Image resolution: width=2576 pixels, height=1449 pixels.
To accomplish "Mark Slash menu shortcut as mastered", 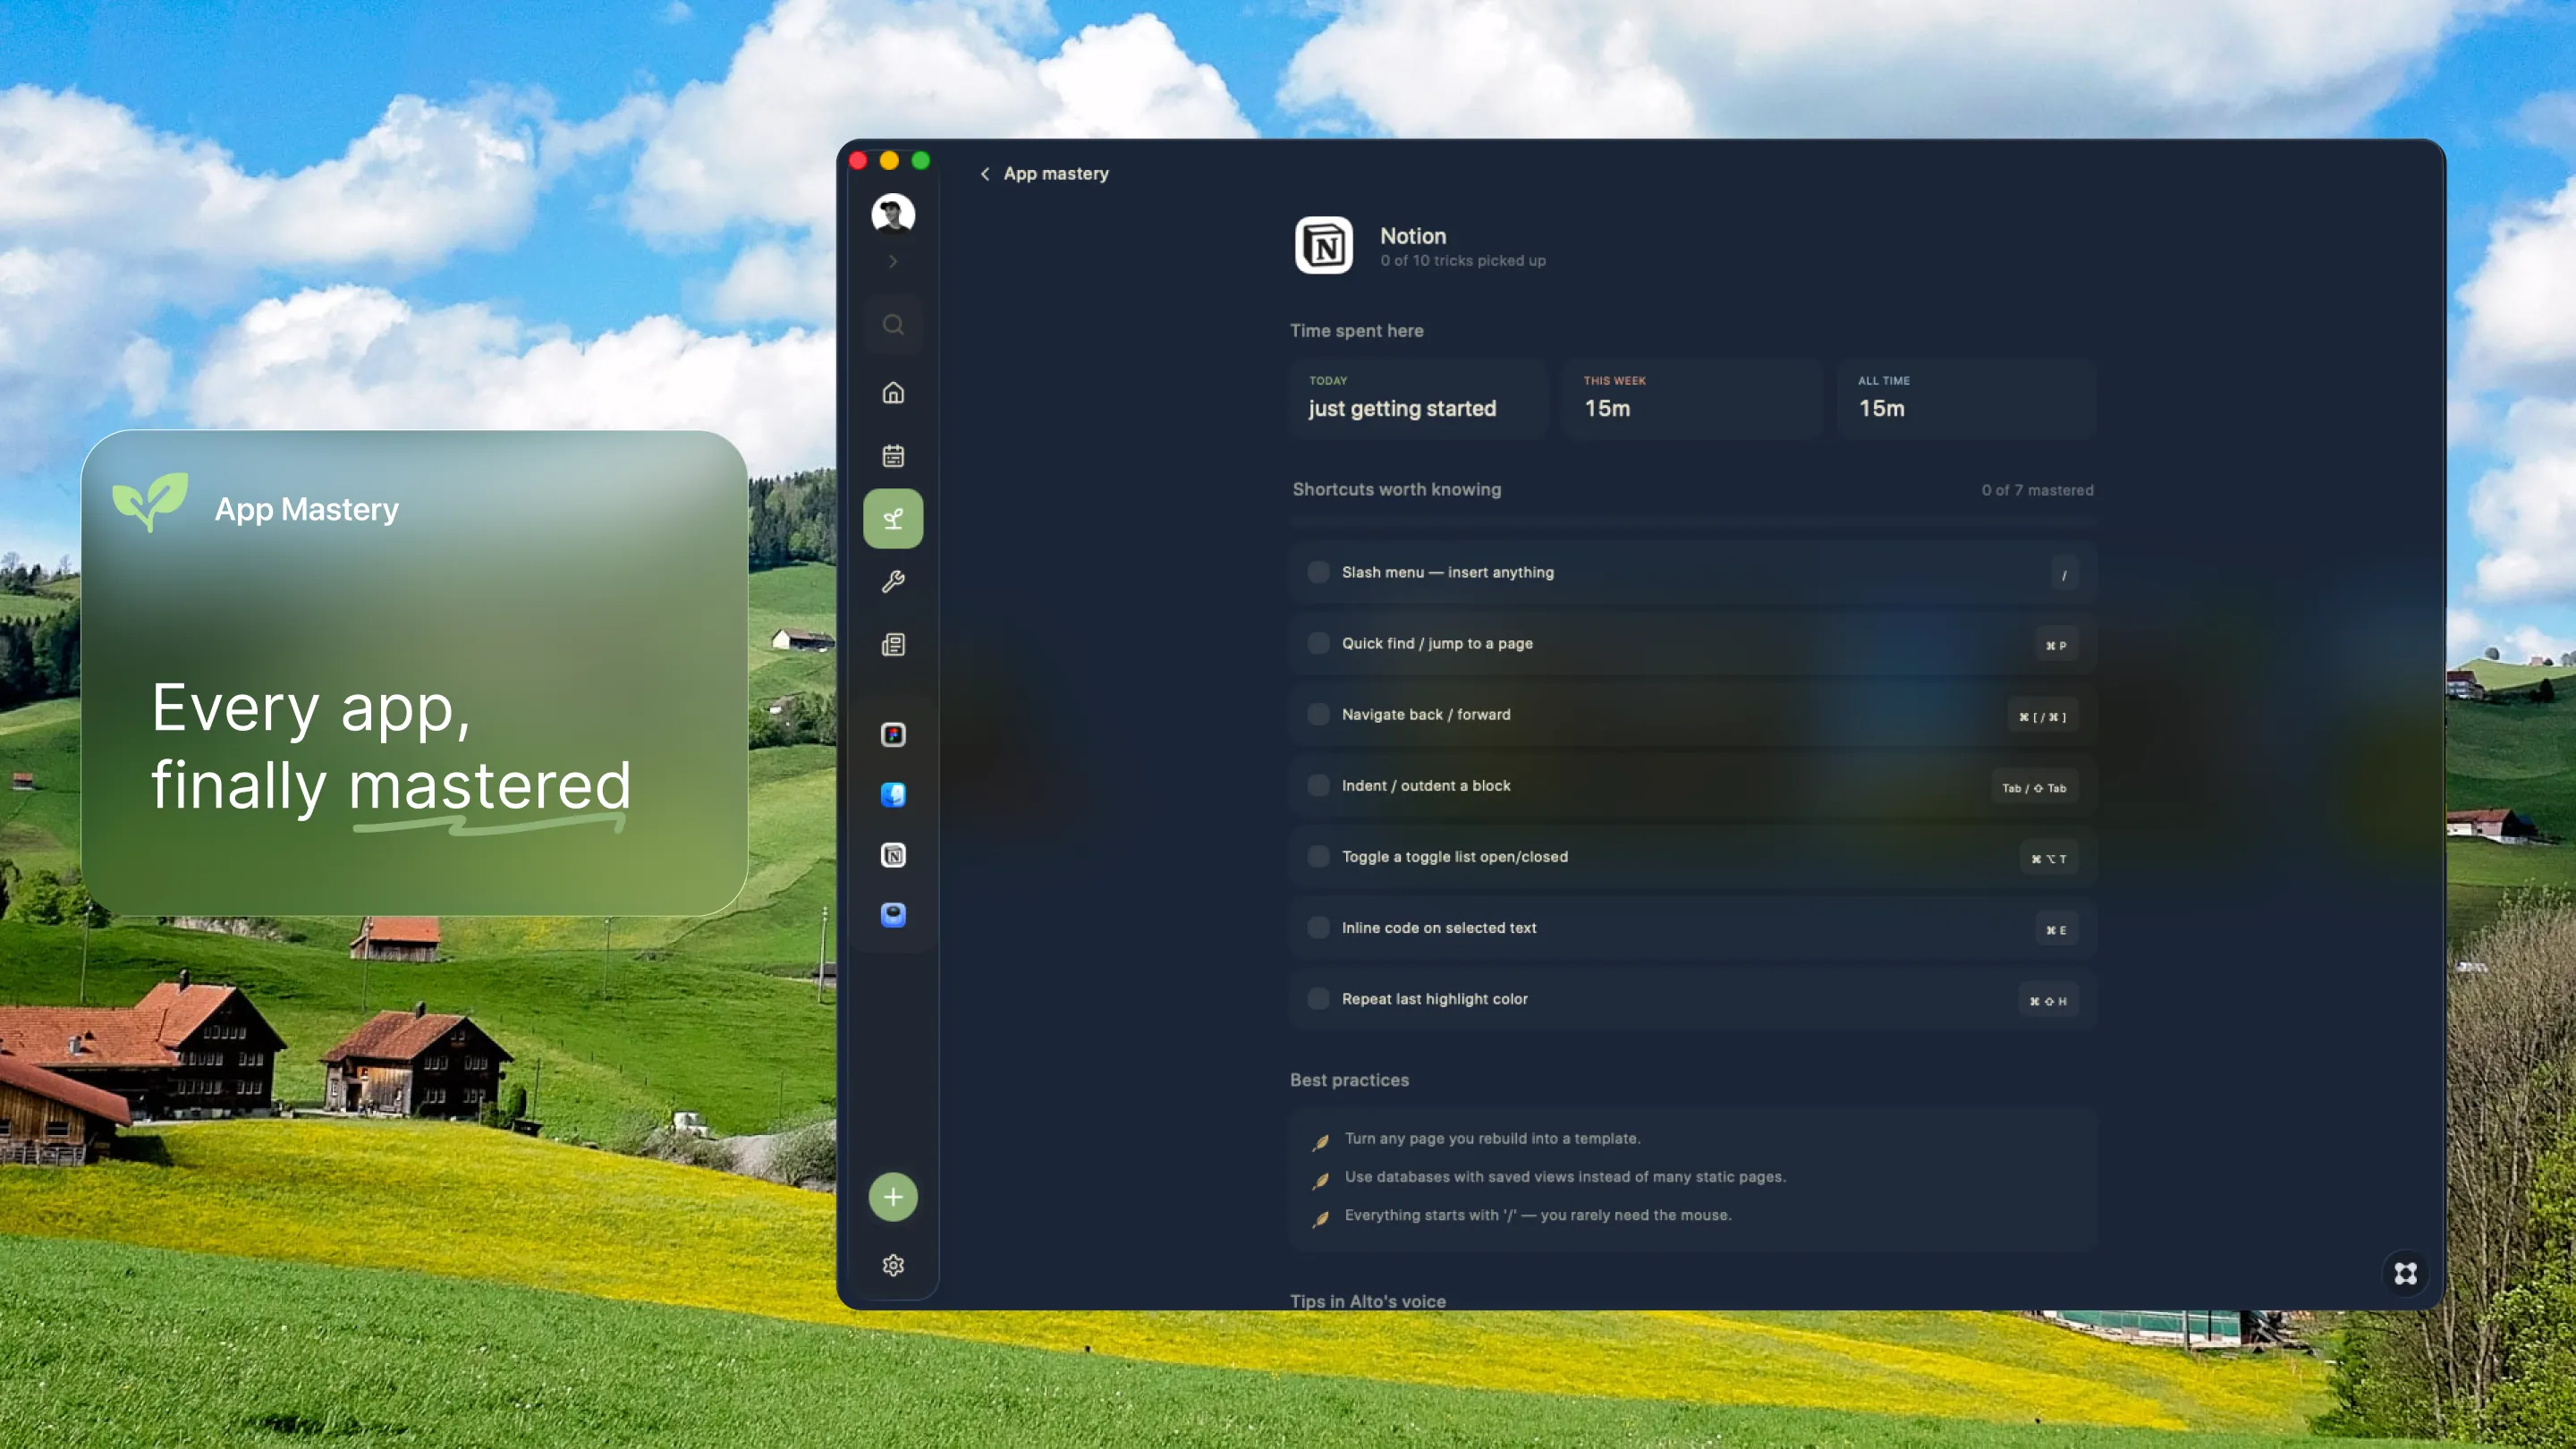I will pyautogui.click(x=1318, y=572).
